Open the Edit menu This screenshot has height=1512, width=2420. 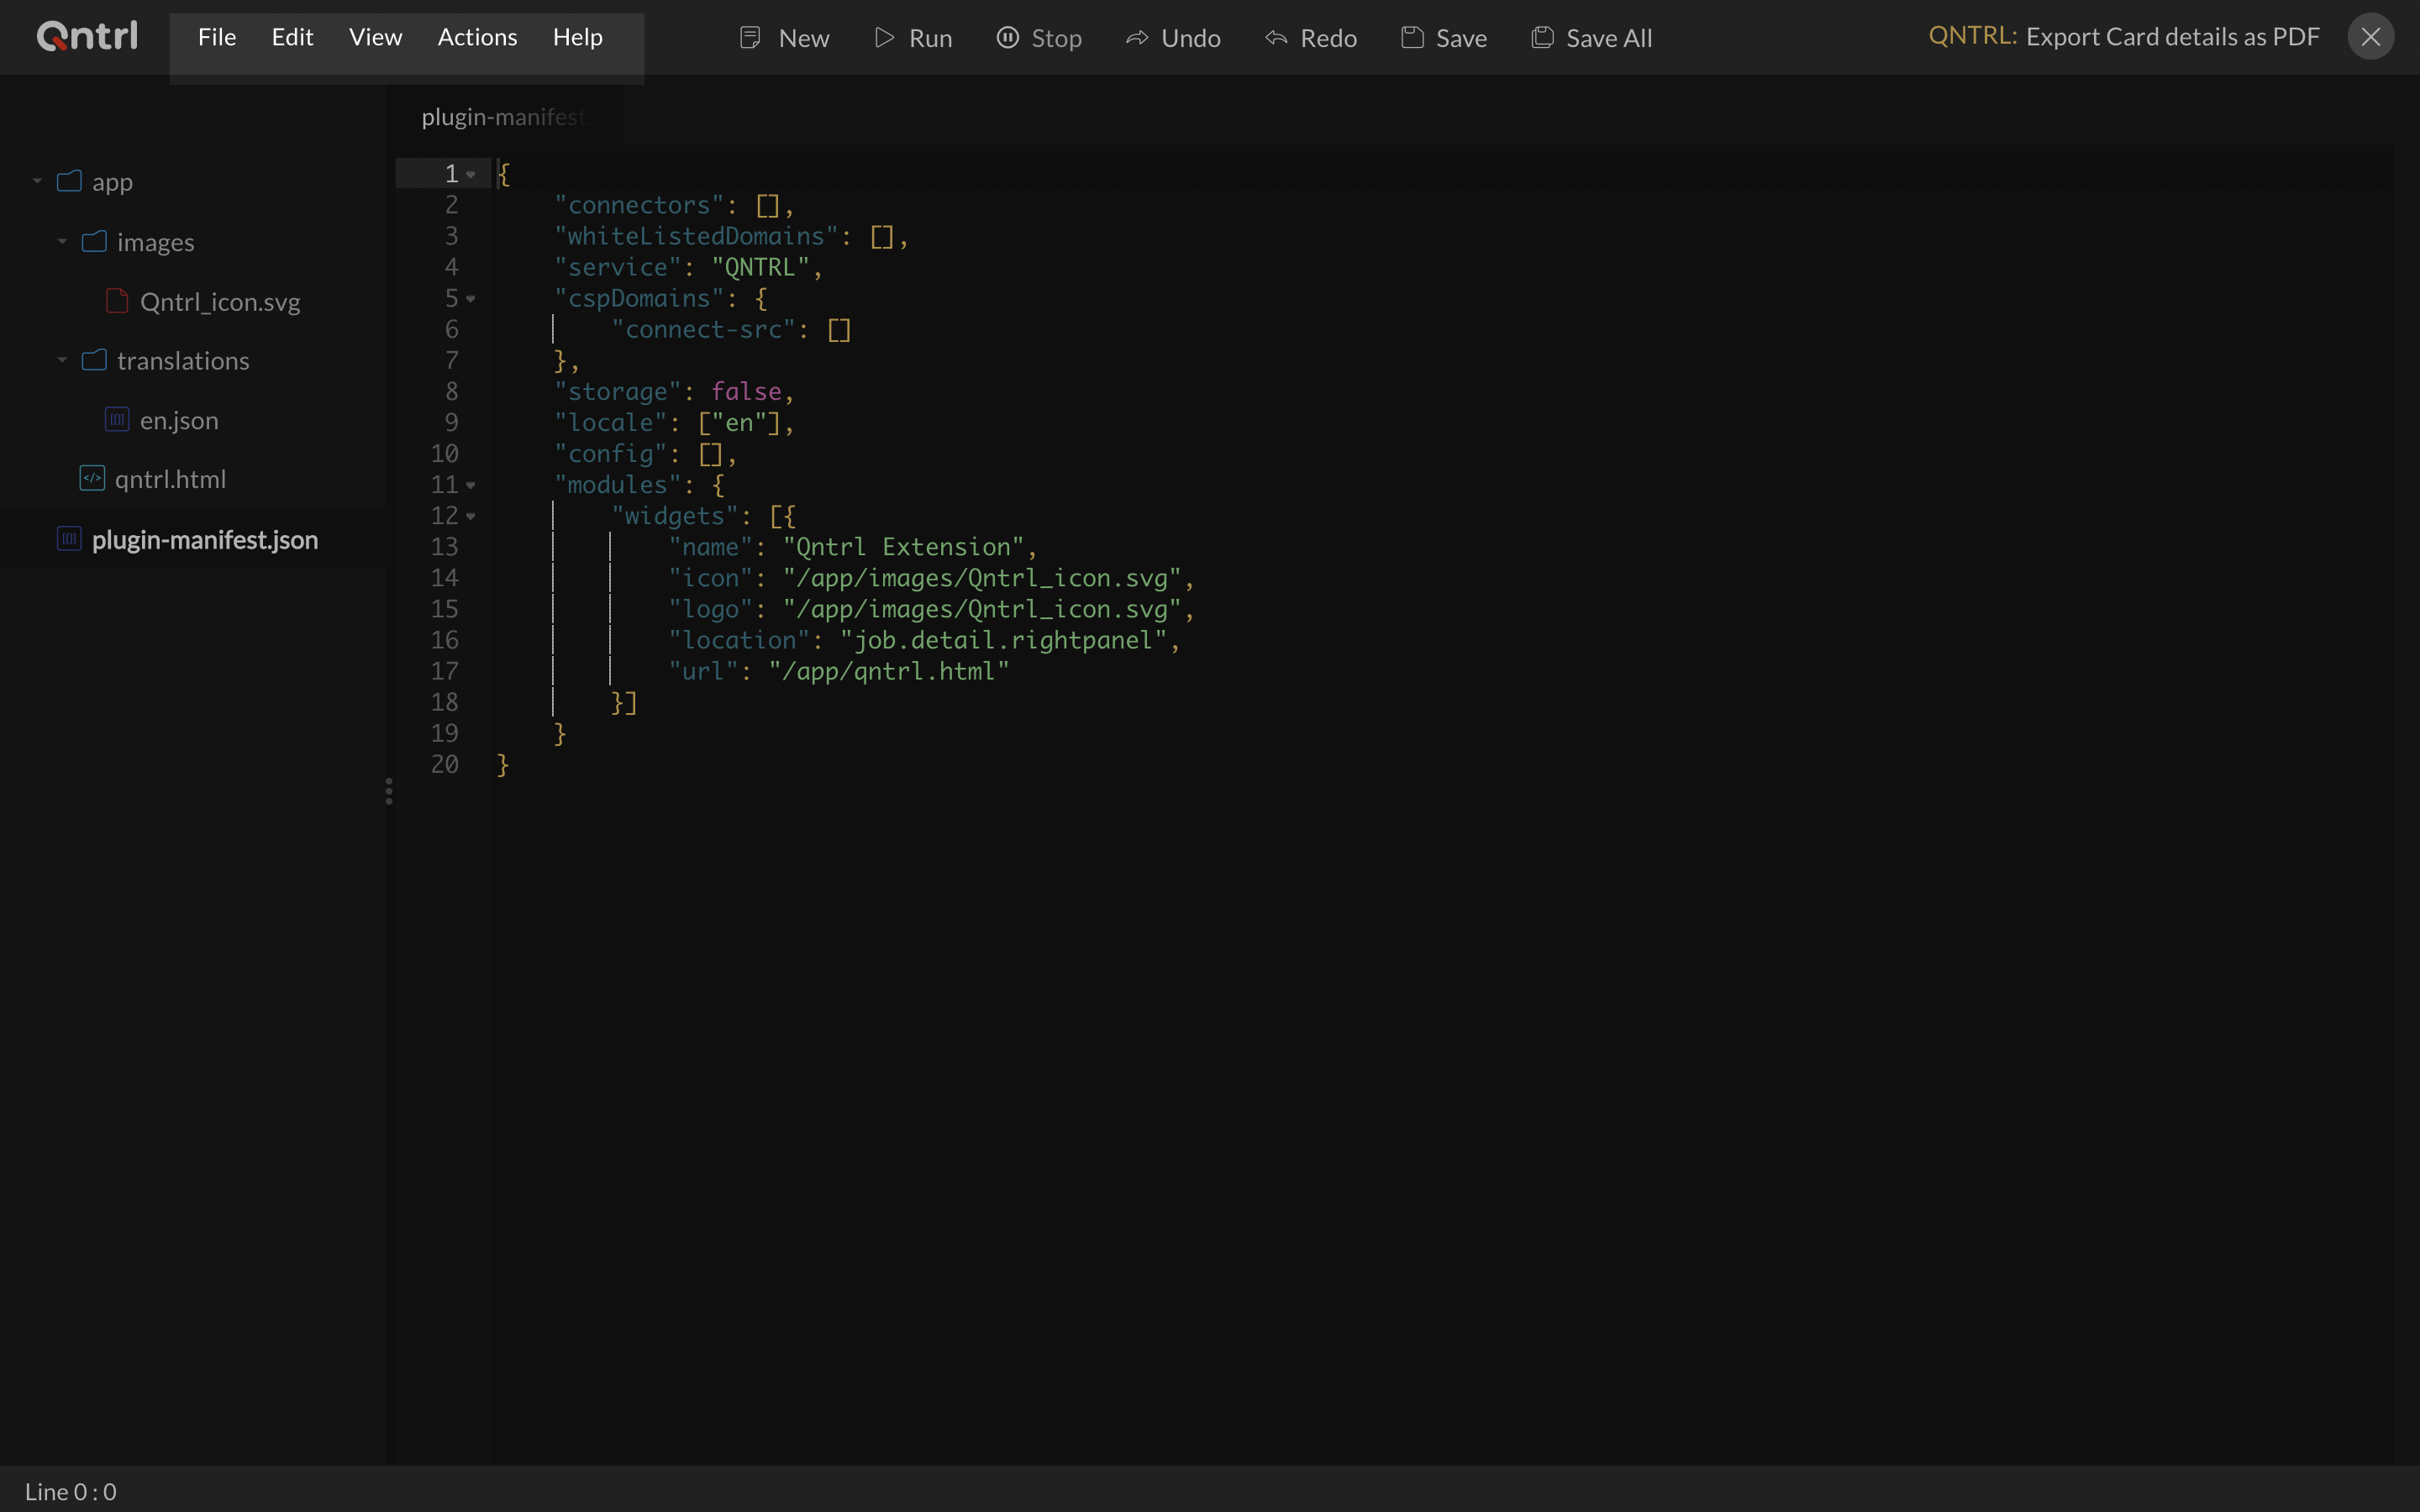pyautogui.click(x=292, y=37)
